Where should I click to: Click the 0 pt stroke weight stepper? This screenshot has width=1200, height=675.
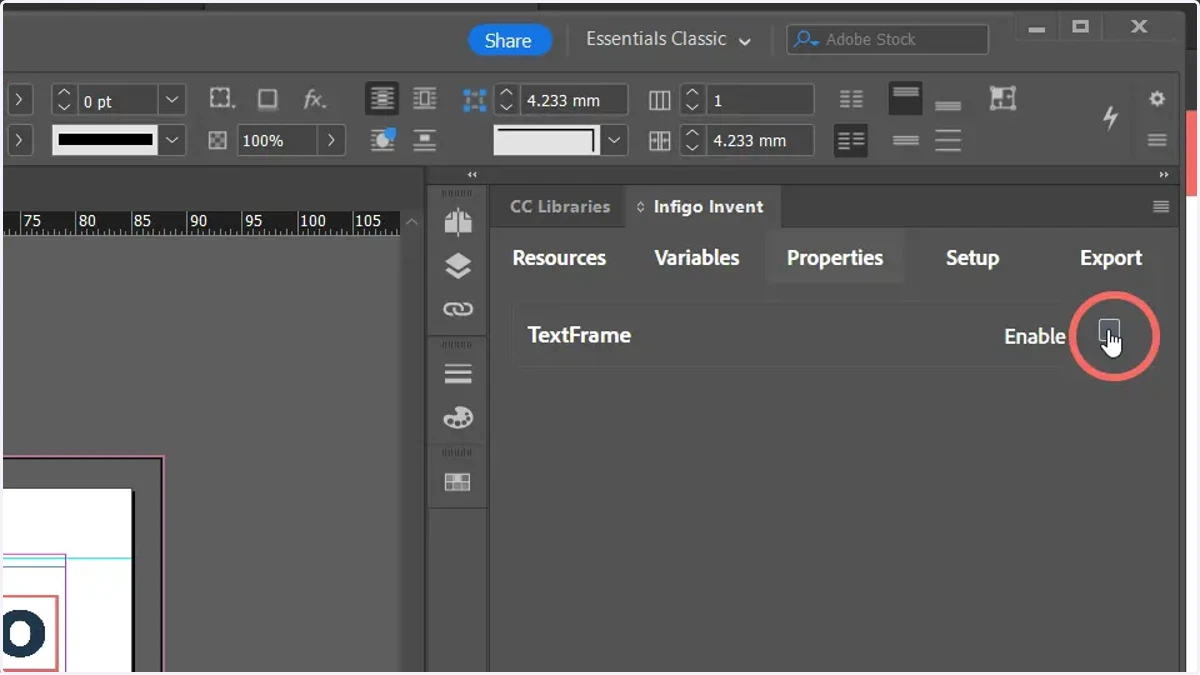[64, 100]
